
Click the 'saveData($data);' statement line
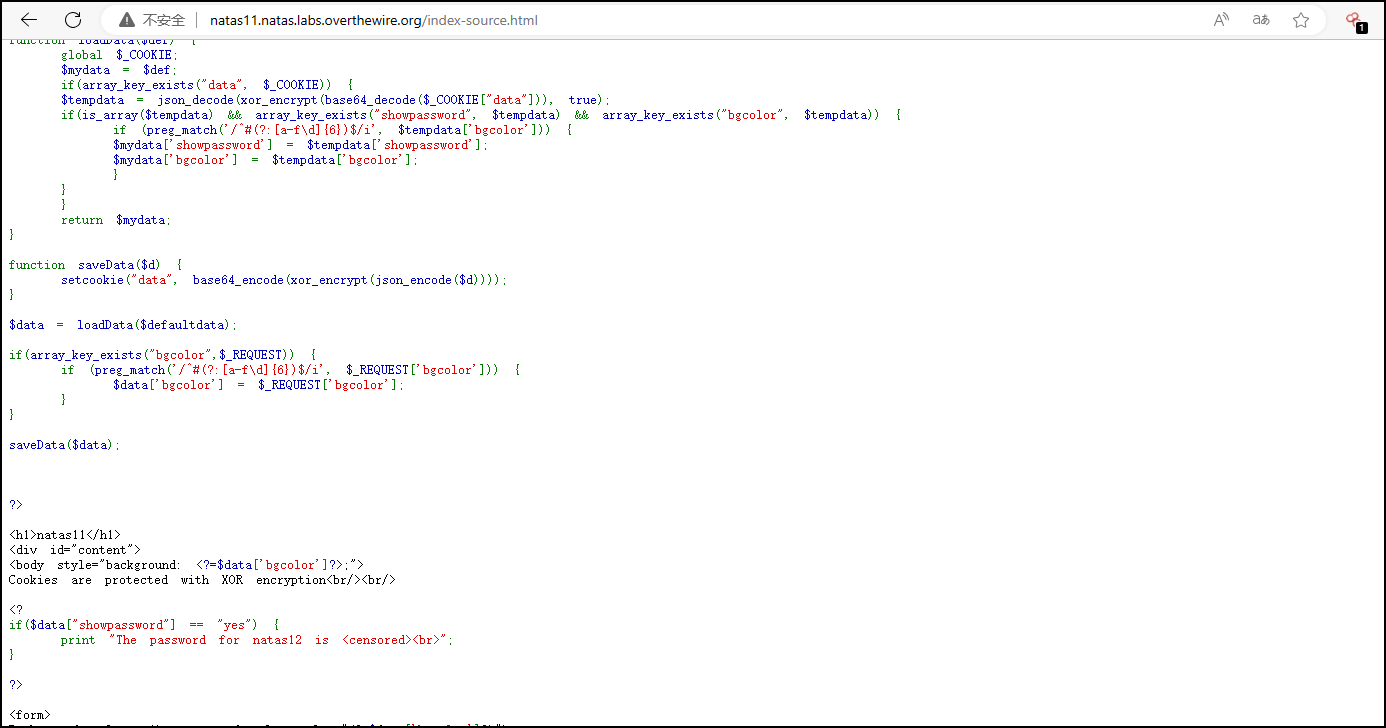64,445
